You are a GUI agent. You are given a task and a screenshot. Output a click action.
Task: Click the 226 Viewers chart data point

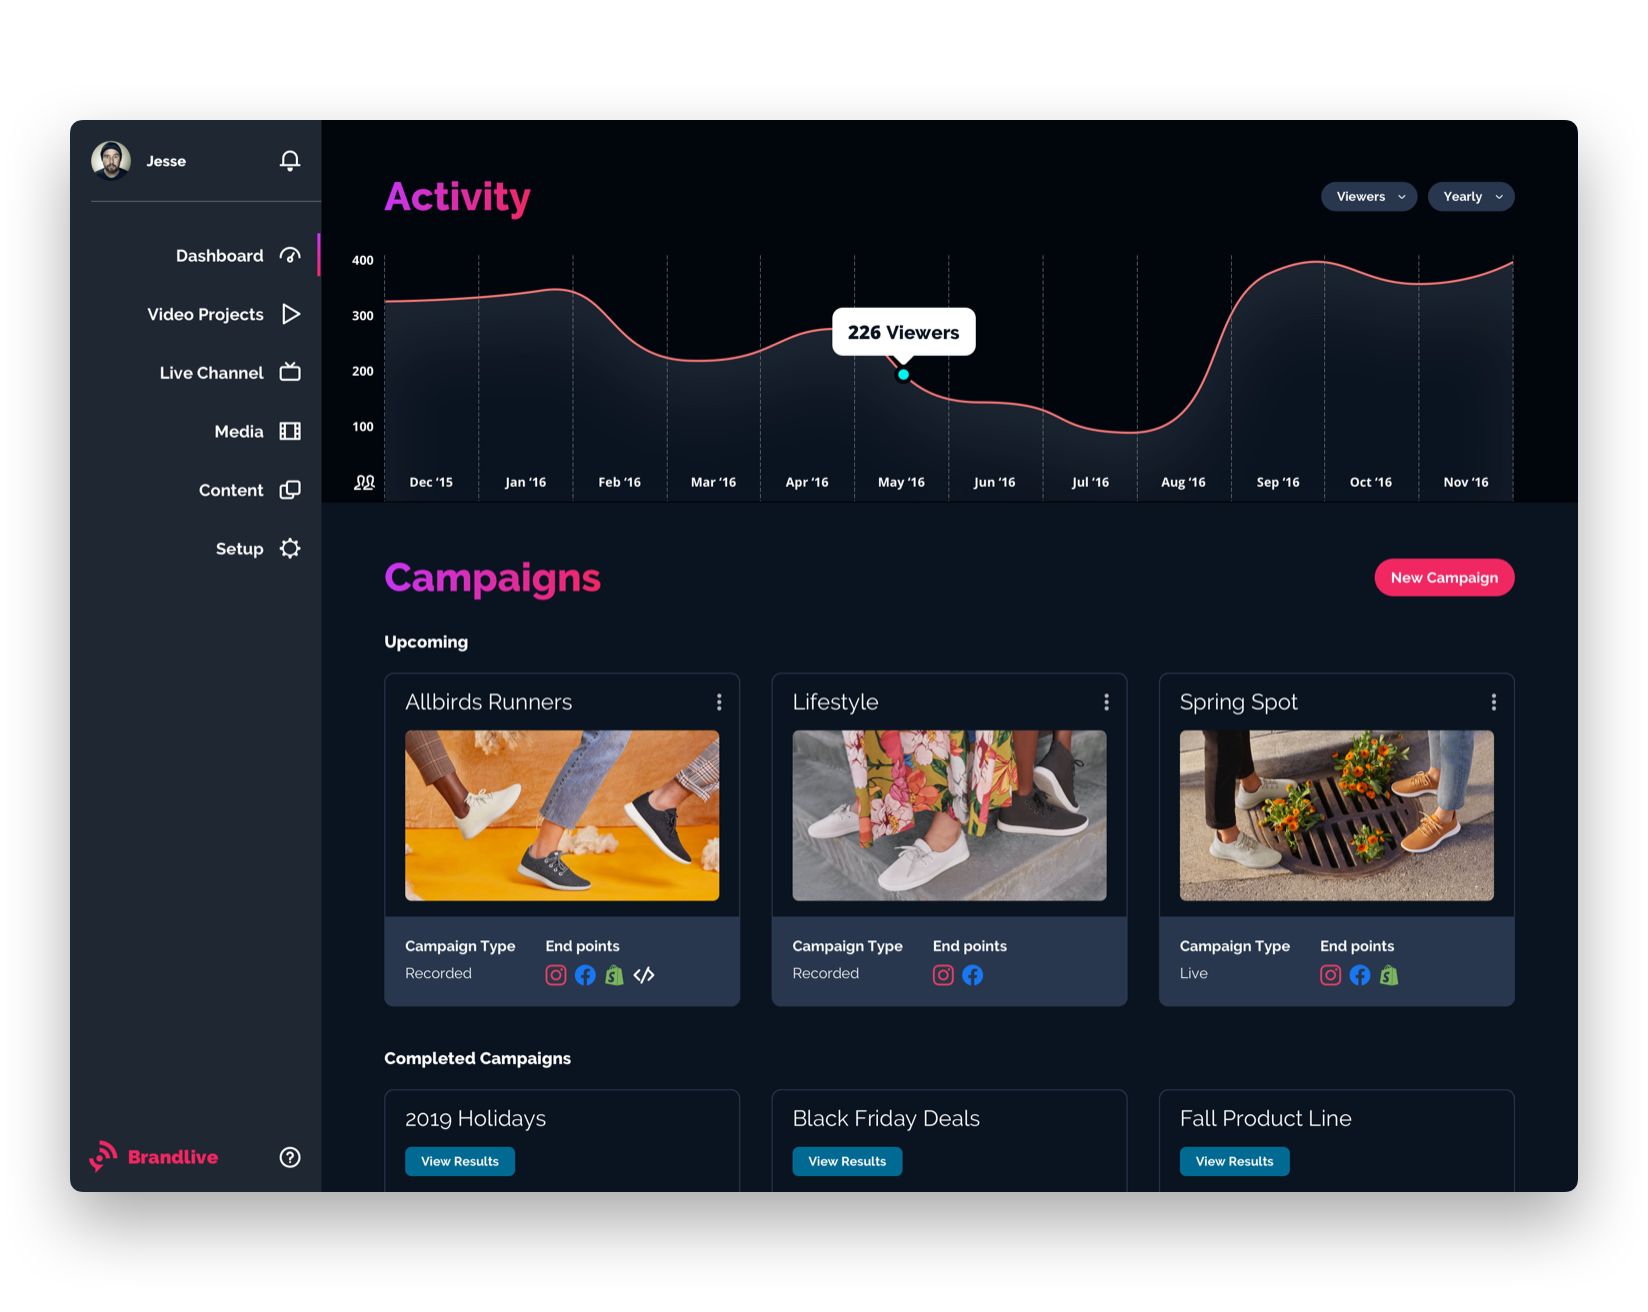(903, 374)
